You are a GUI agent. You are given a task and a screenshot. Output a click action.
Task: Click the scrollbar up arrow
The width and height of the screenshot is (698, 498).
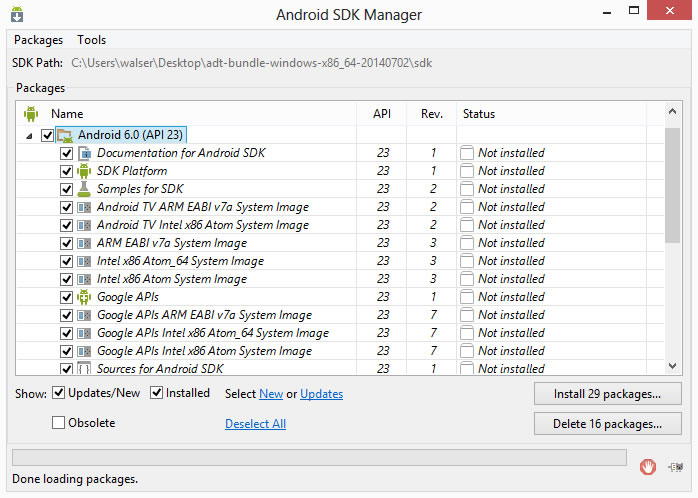click(x=672, y=111)
